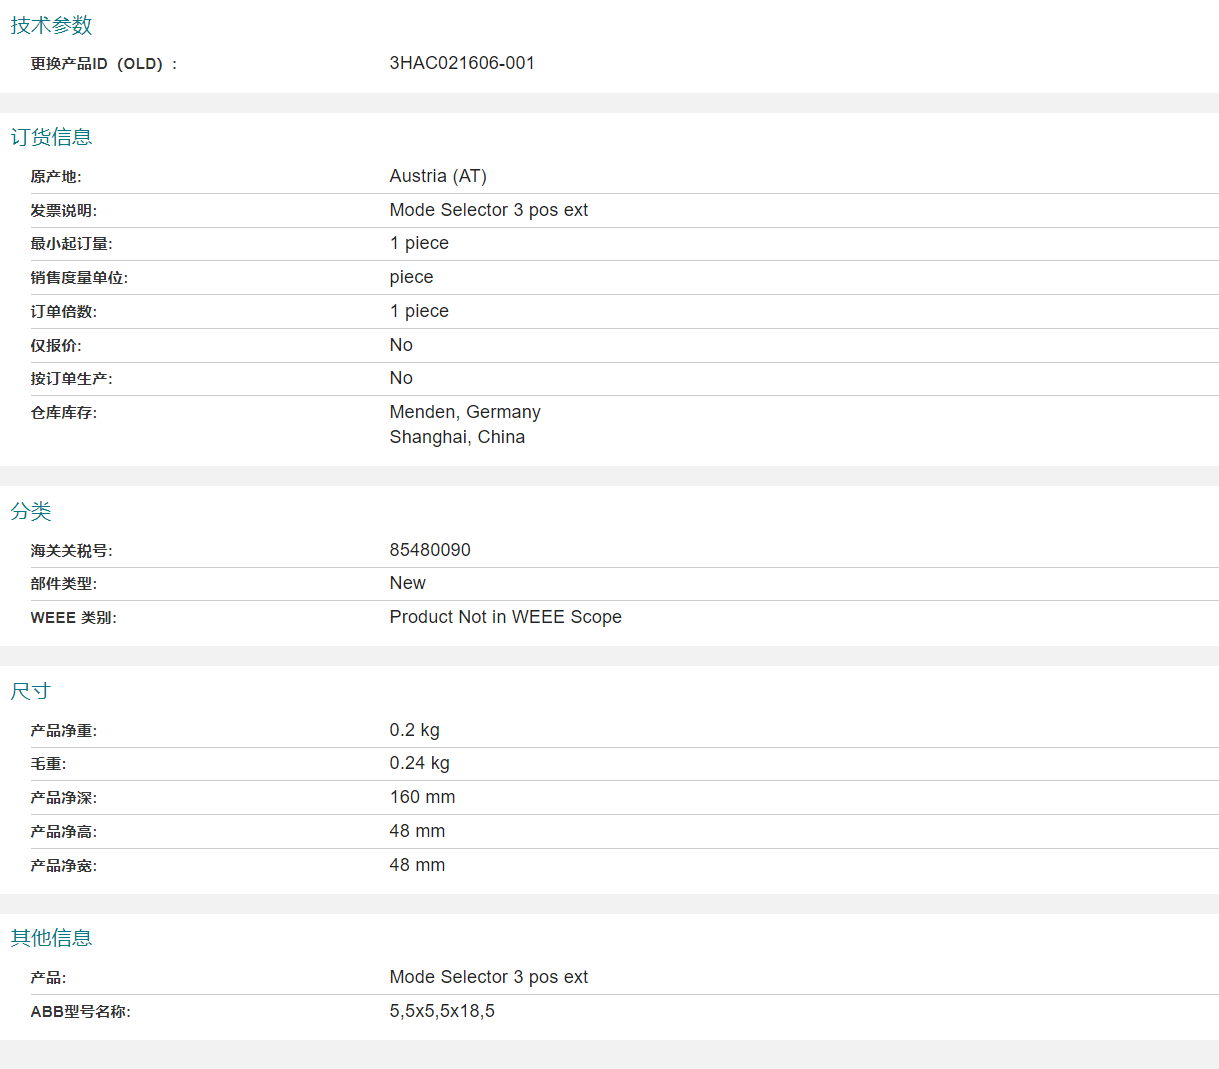Click the product ID 3HAC021606-001 value

pyautogui.click(x=462, y=63)
